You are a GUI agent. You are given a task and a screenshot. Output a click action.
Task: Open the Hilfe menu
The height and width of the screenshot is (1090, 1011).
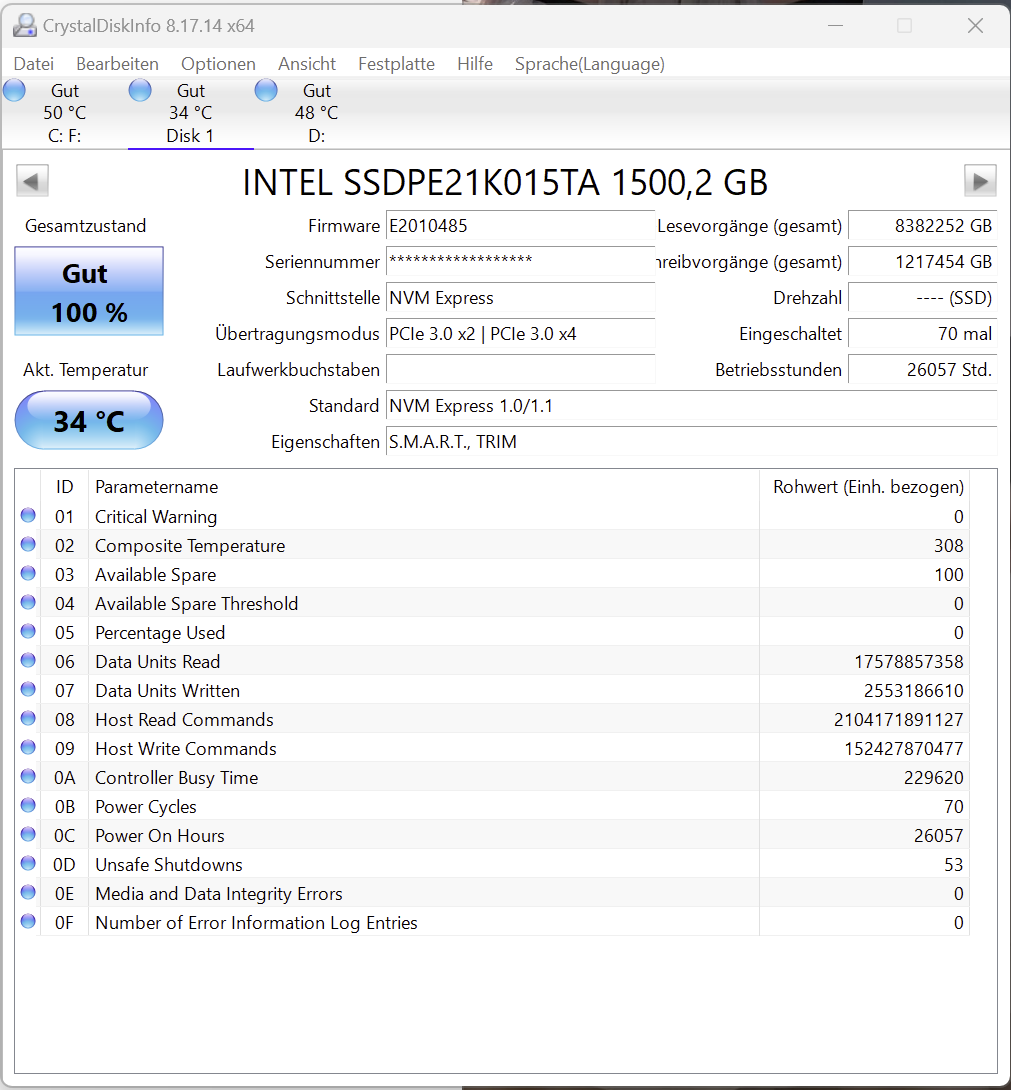(x=475, y=64)
